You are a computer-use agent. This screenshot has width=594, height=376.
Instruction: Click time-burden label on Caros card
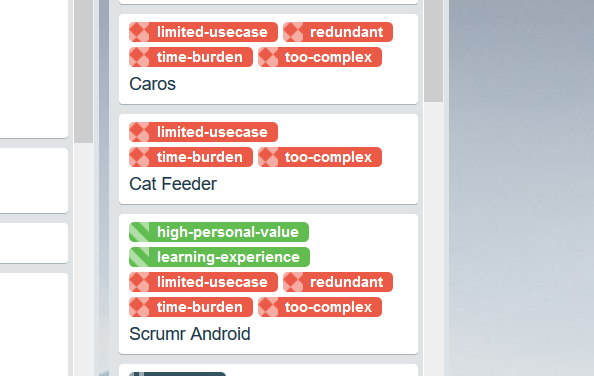point(191,57)
